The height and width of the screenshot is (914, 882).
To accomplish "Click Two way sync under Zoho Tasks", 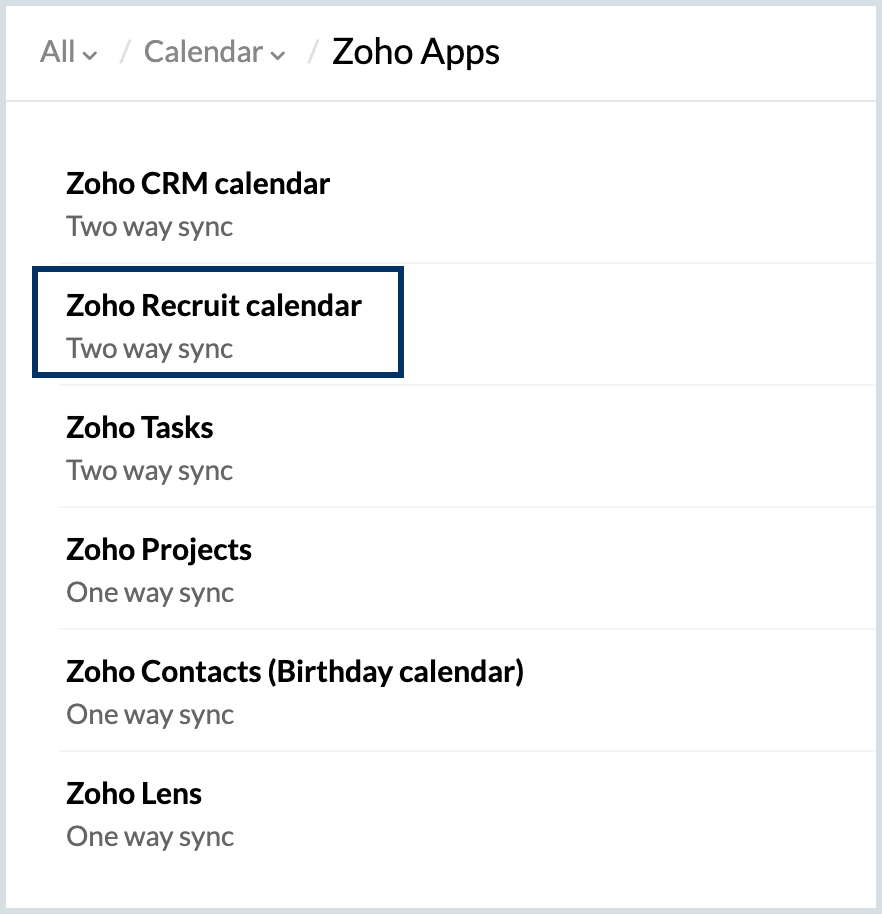I will 150,471.
